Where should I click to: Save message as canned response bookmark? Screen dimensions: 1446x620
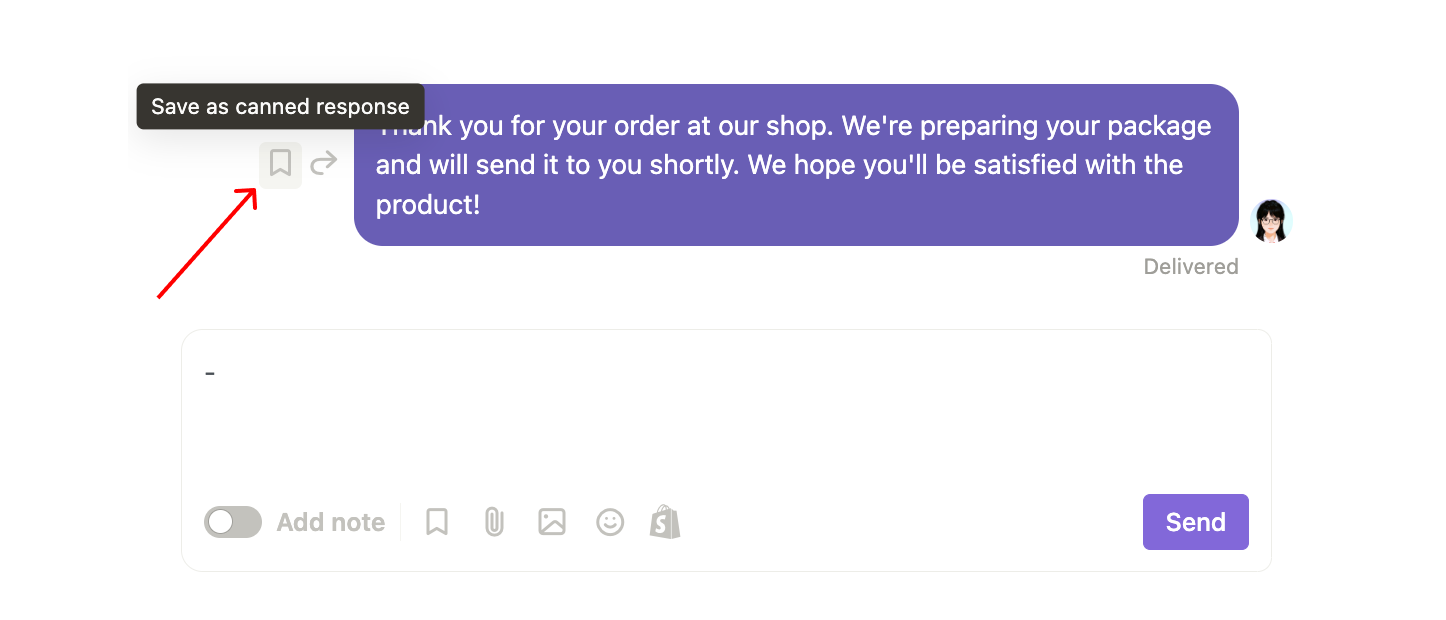click(280, 163)
